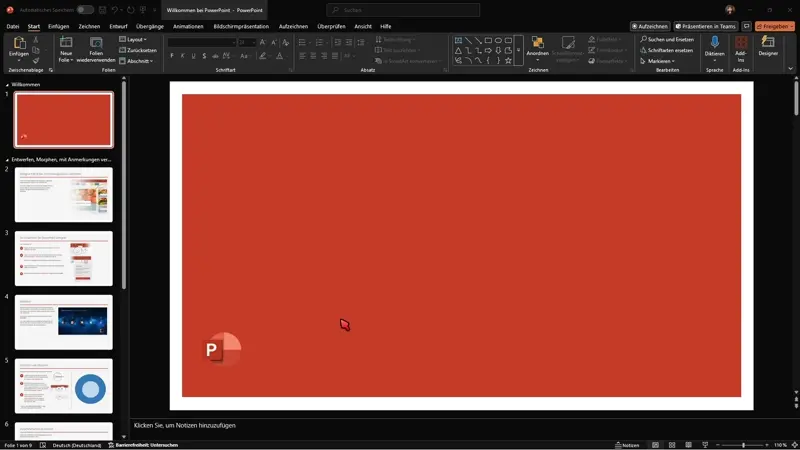Click the Präsentieren in Teams button

click(x=706, y=26)
